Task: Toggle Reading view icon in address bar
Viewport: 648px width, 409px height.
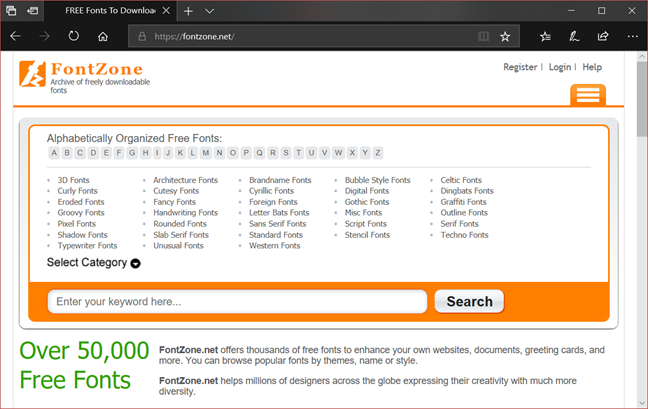Action: click(484, 36)
